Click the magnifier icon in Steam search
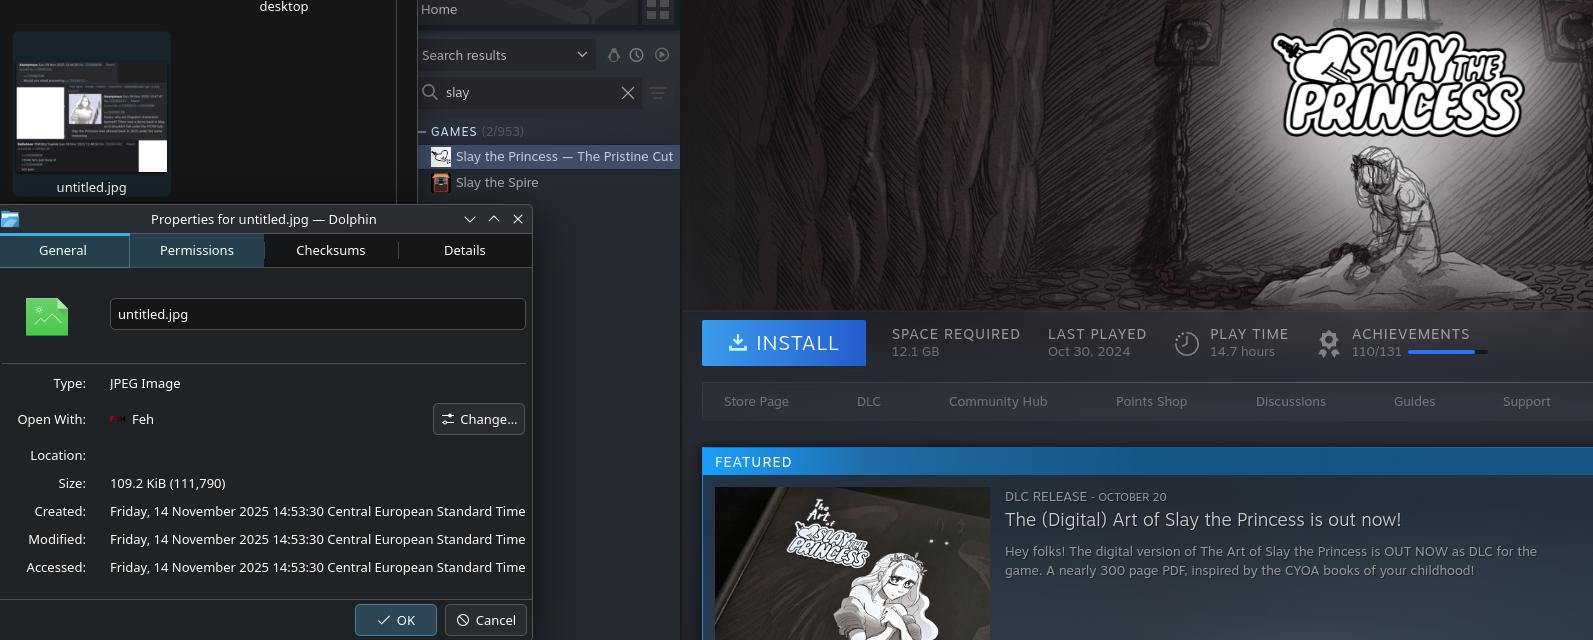Screen dimensions: 1593x640 coord(430,92)
